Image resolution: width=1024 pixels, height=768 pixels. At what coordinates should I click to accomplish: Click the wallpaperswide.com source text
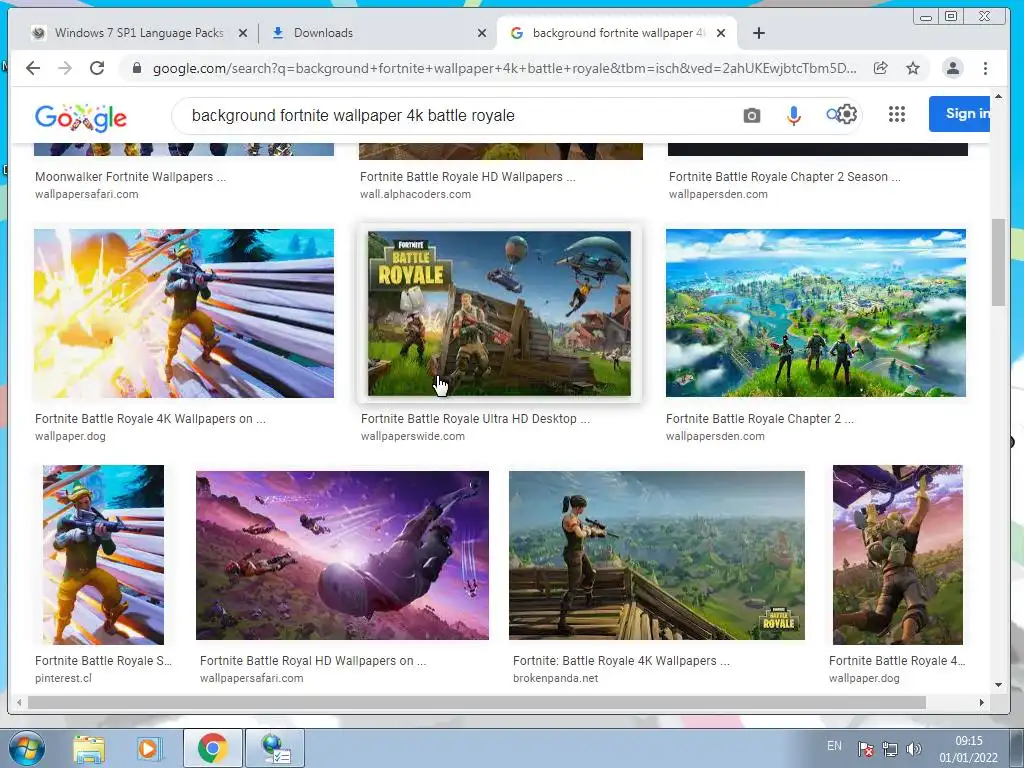click(413, 436)
